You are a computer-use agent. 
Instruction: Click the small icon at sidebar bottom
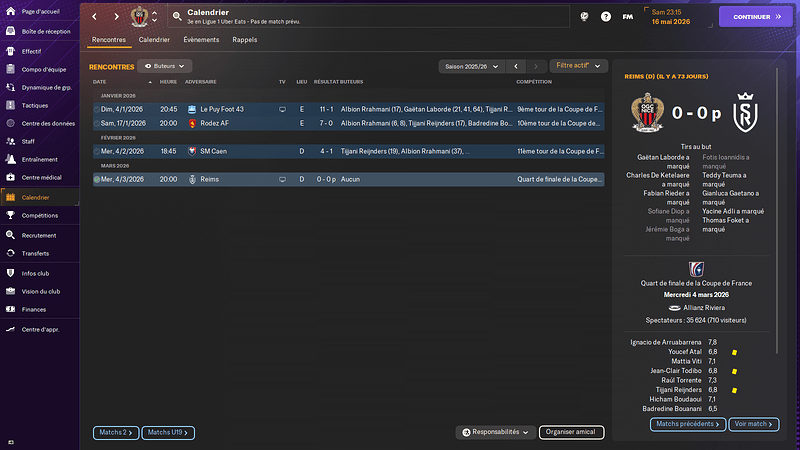tap(11, 442)
